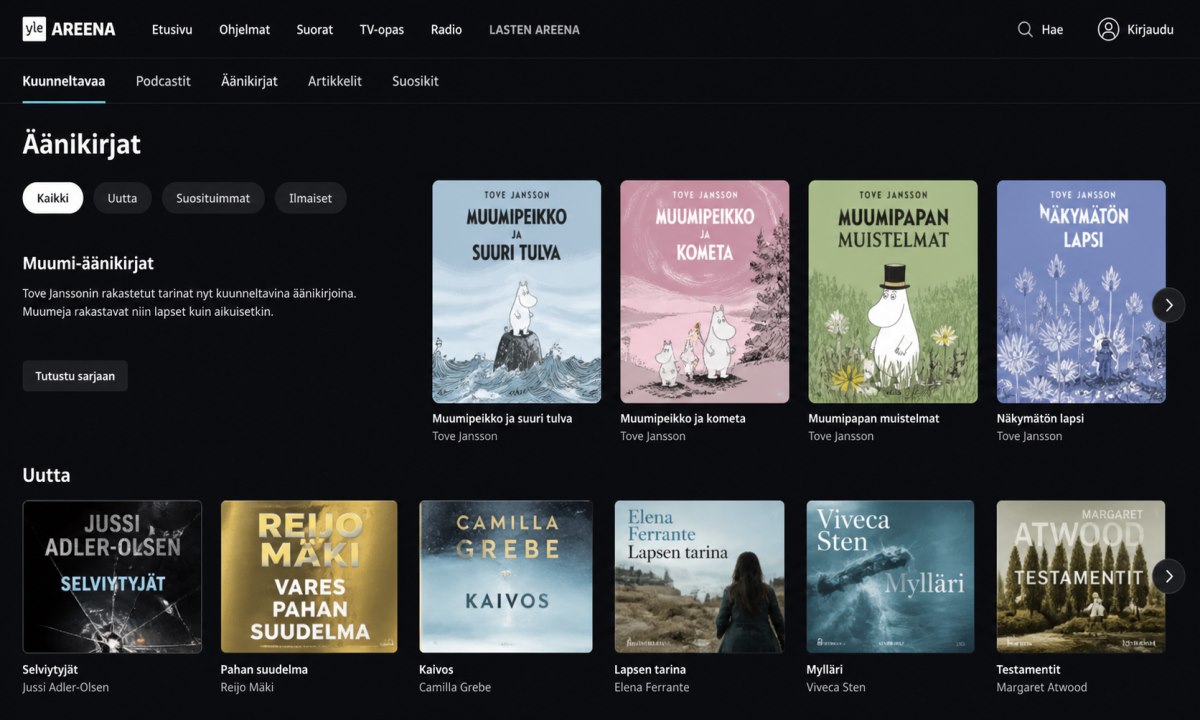
Task: Click the Tutustu sarjaan button
Action: [x=75, y=376]
